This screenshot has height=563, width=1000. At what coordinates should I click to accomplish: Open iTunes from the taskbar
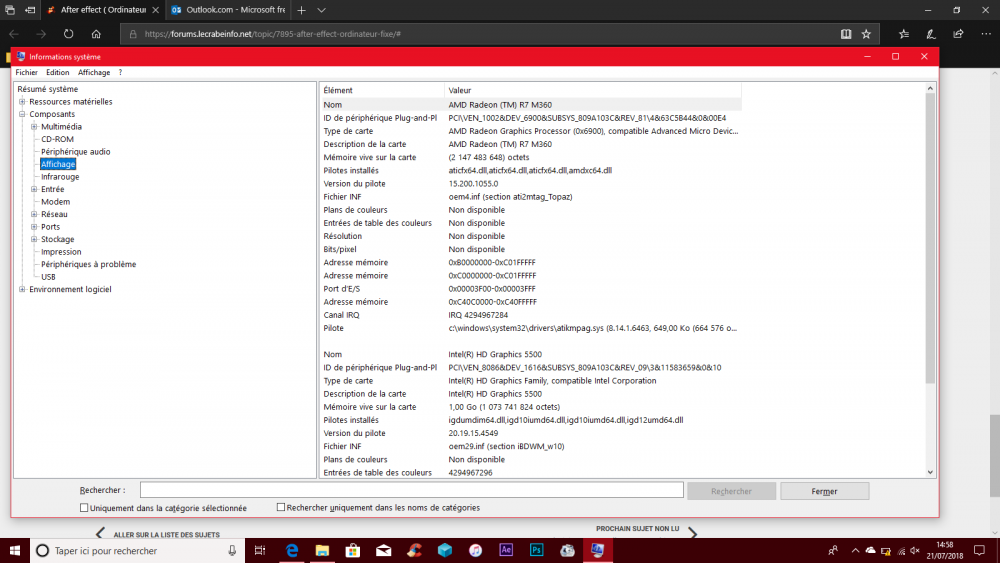click(475, 550)
